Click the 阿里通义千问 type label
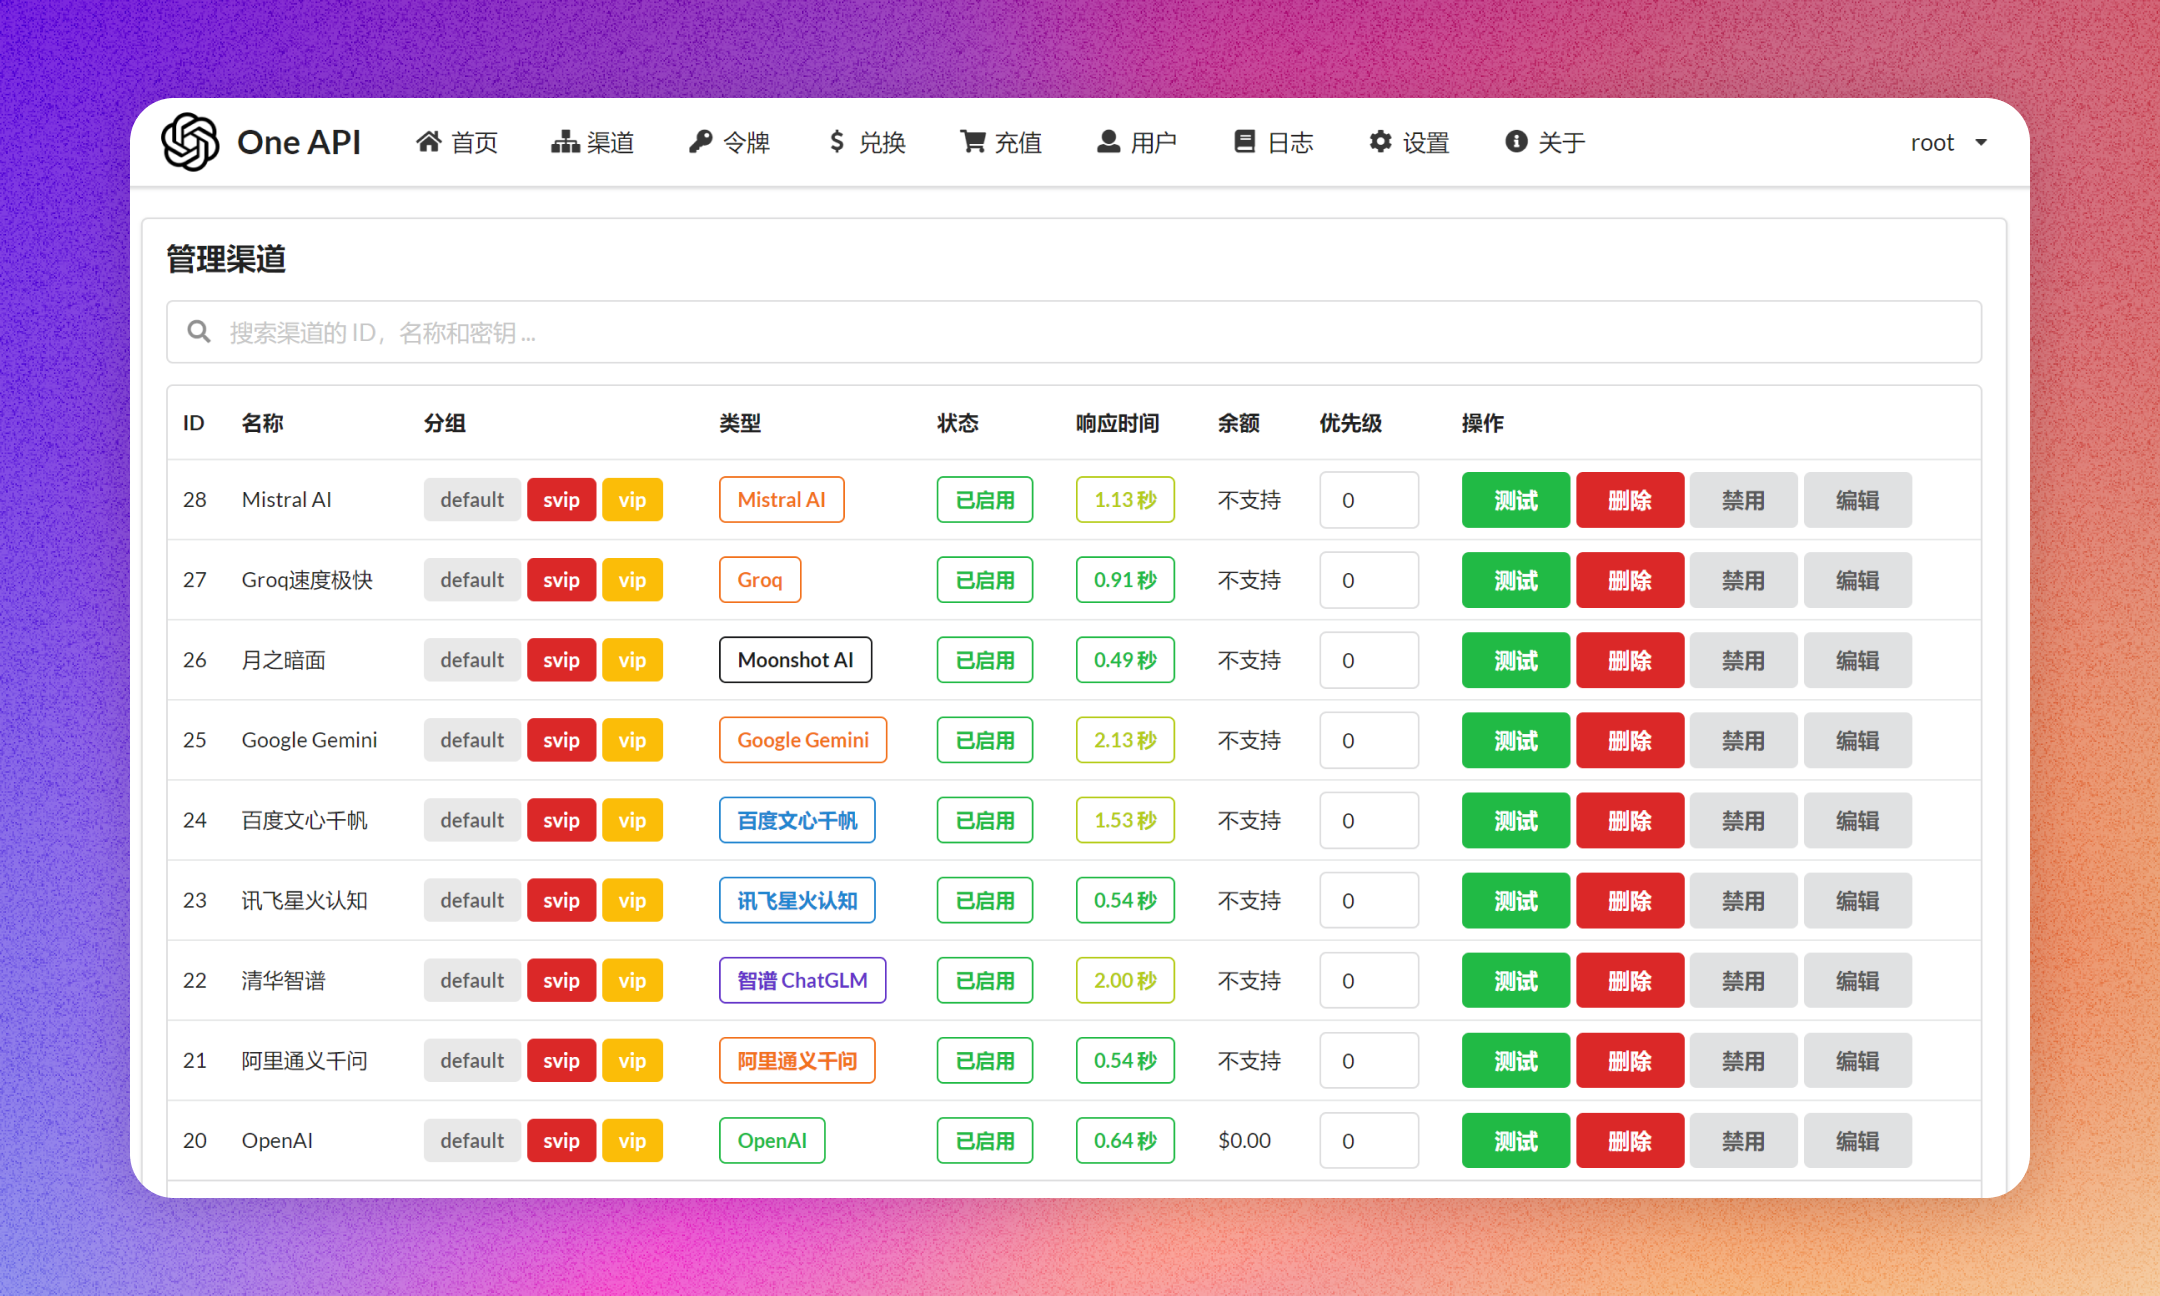 (x=797, y=1060)
